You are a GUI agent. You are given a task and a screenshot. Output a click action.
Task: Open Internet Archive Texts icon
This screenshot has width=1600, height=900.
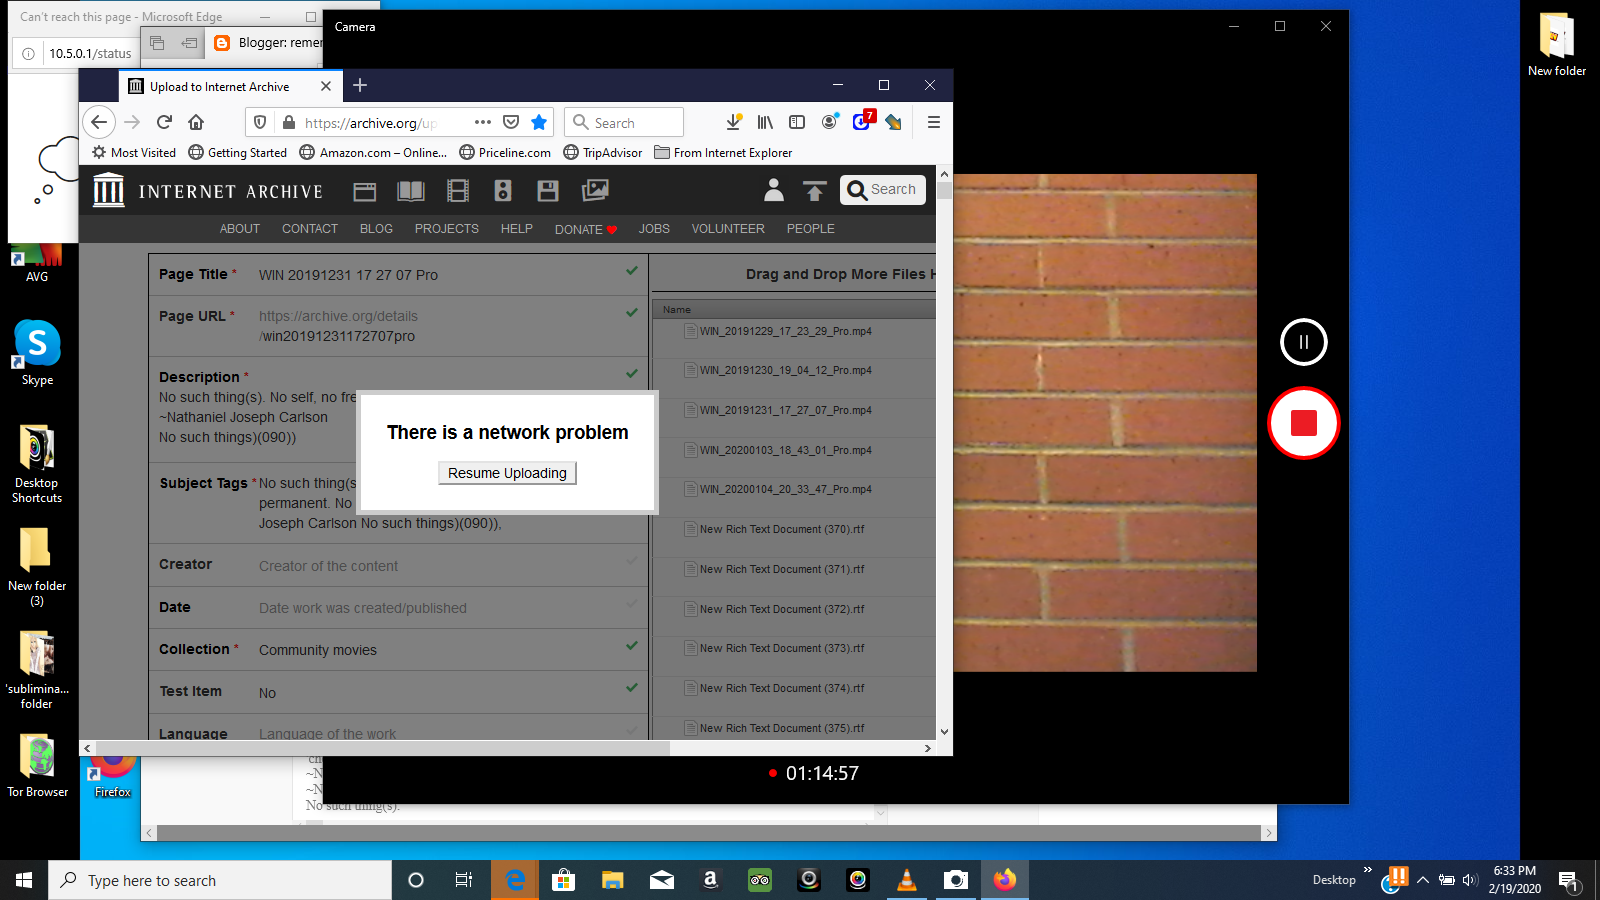click(411, 191)
